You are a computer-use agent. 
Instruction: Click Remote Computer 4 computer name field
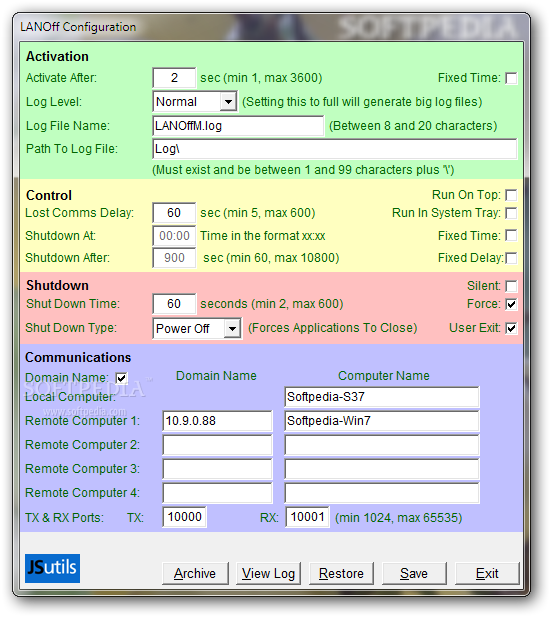click(x=382, y=493)
